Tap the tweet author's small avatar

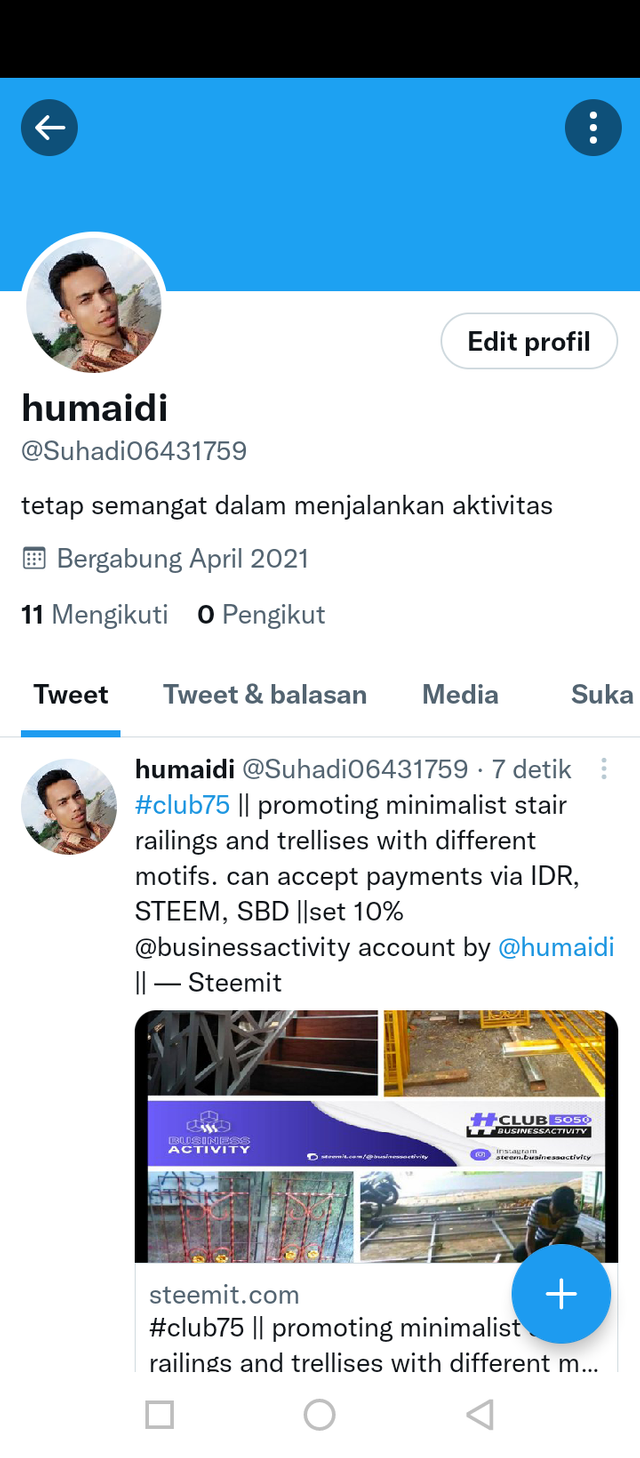[69, 806]
